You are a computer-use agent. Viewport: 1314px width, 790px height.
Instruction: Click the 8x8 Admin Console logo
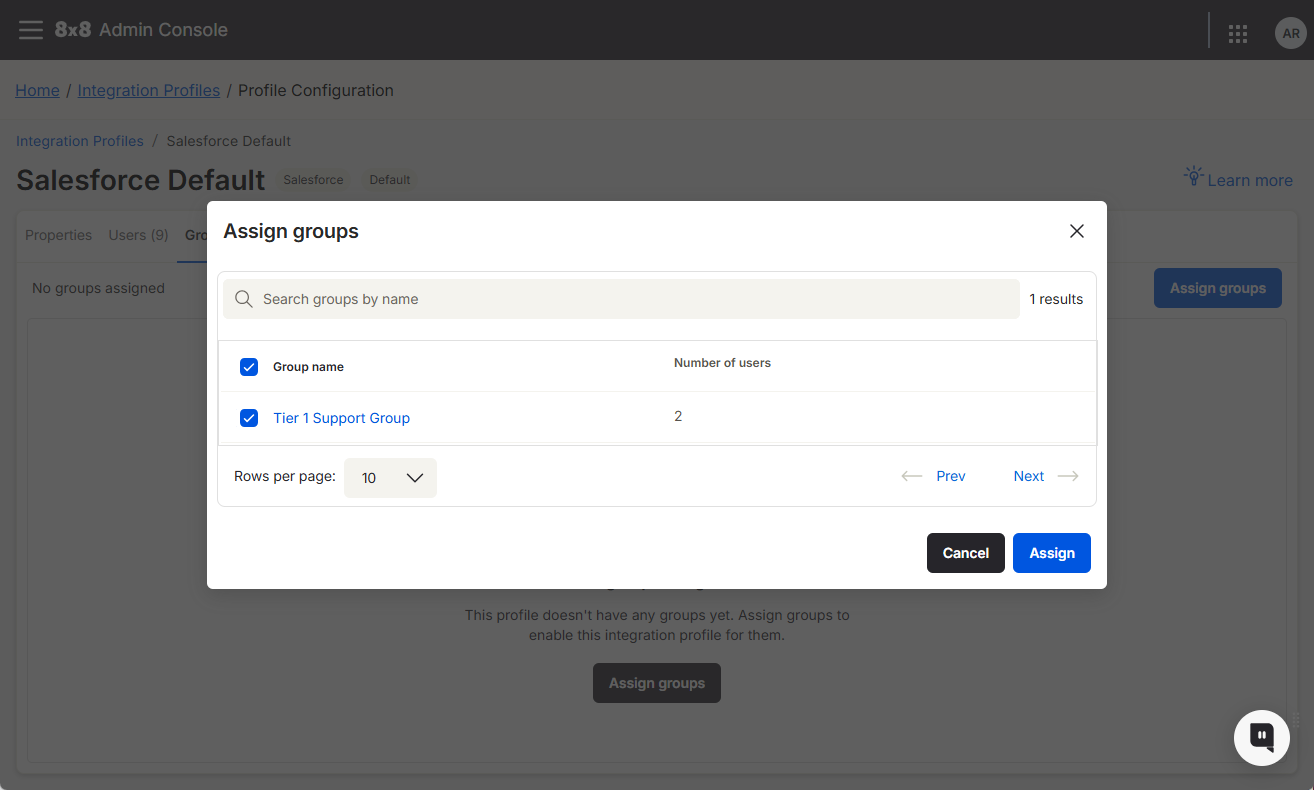click(x=141, y=30)
